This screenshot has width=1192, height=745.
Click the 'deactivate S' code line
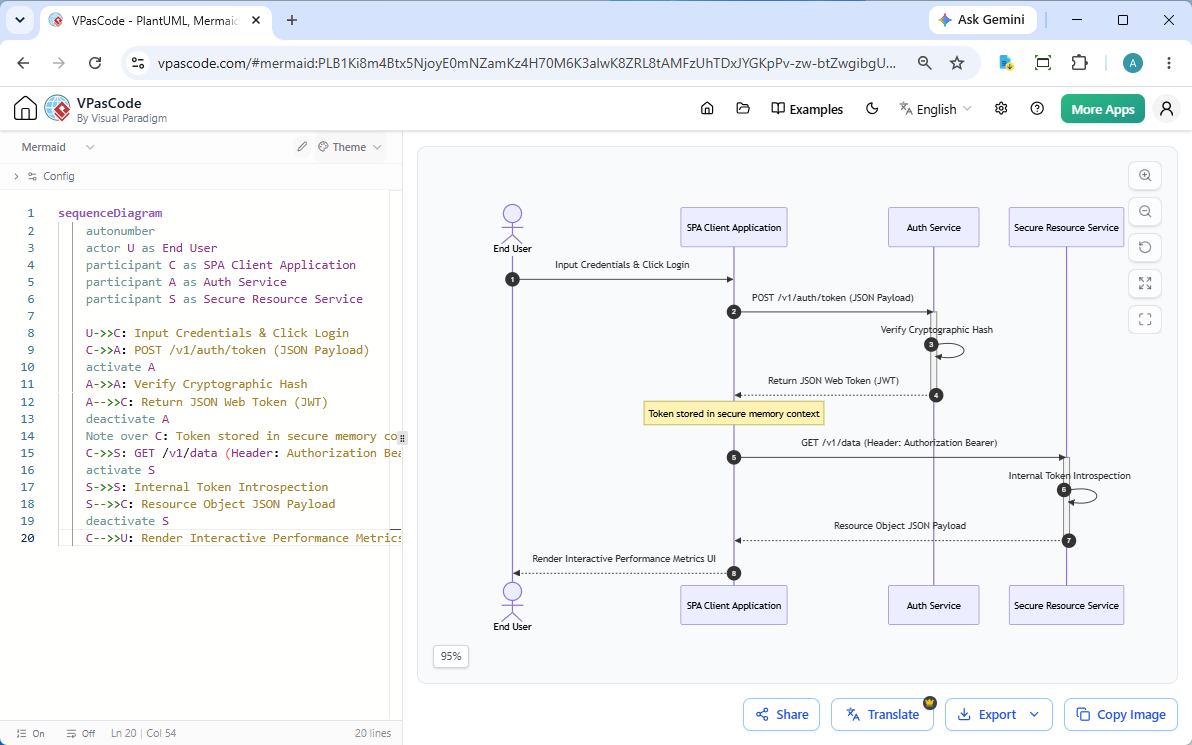[127, 521]
